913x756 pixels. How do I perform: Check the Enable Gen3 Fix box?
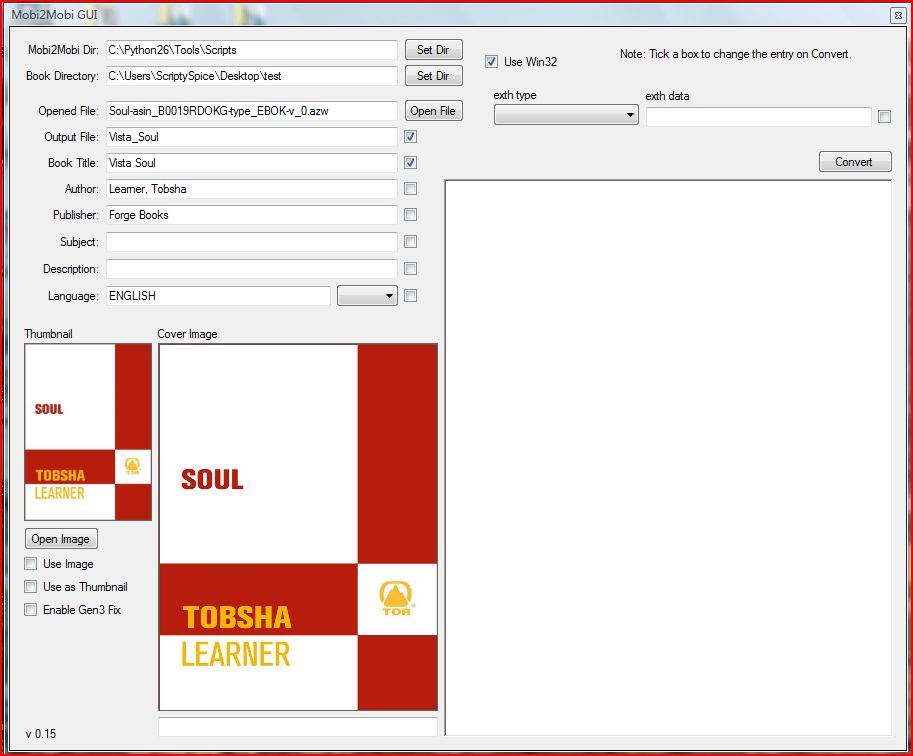(31, 610)
